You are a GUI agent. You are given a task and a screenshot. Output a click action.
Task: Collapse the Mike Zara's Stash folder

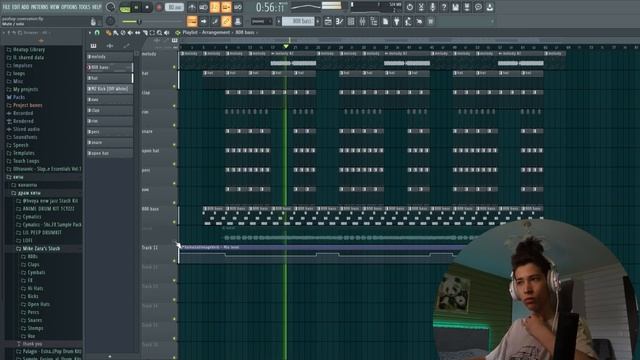click(x=38, y=249)
